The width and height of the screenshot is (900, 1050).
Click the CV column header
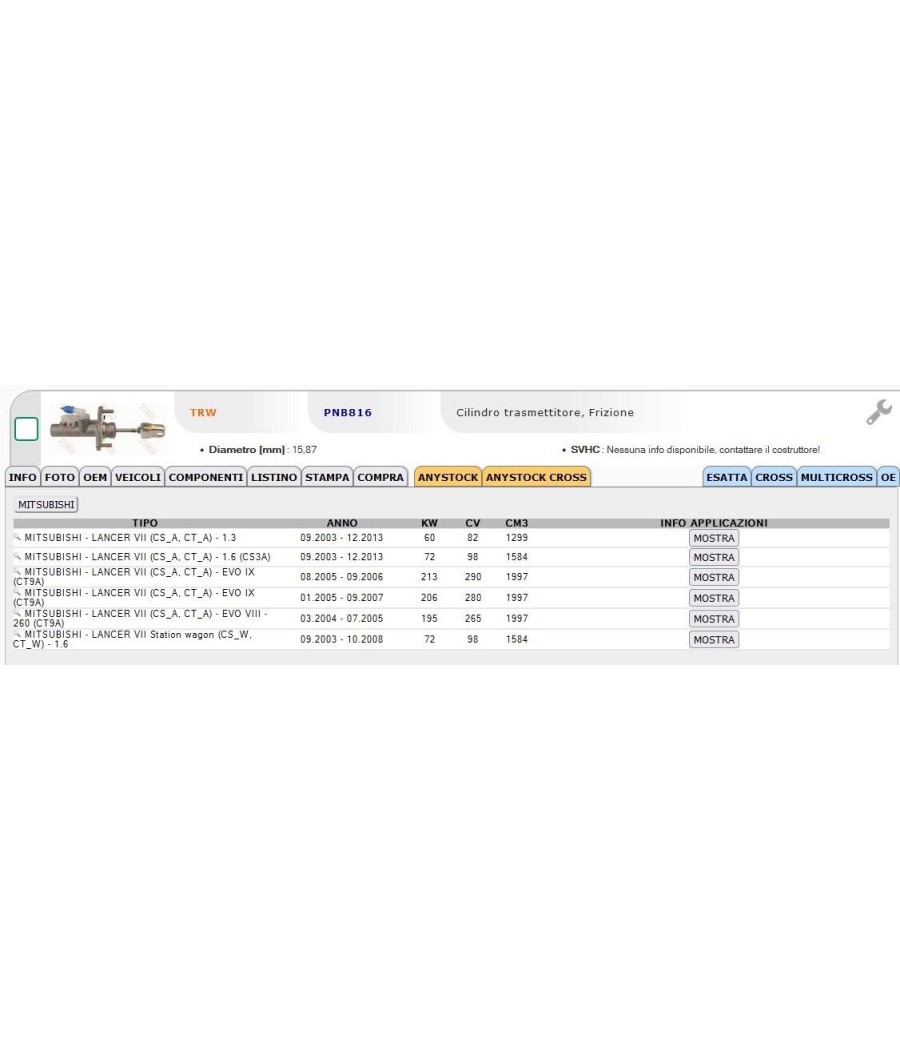[473, 523]
